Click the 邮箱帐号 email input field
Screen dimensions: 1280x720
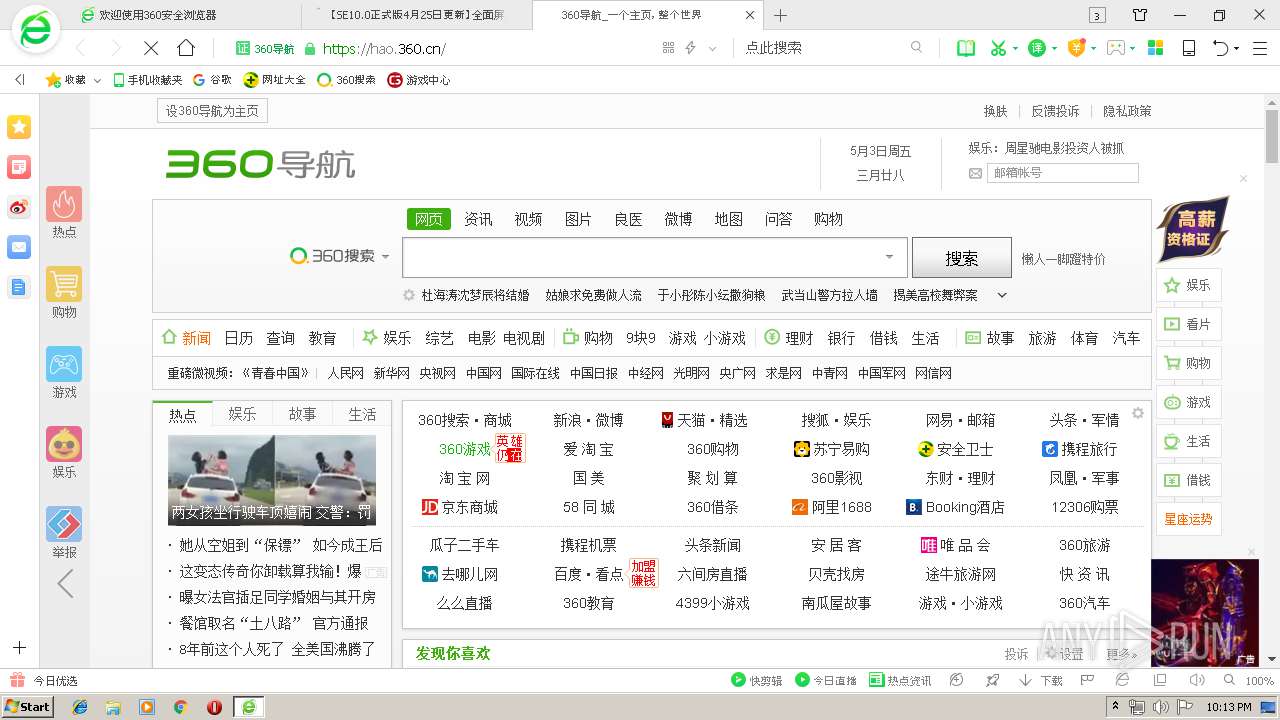click(1063, 173)
